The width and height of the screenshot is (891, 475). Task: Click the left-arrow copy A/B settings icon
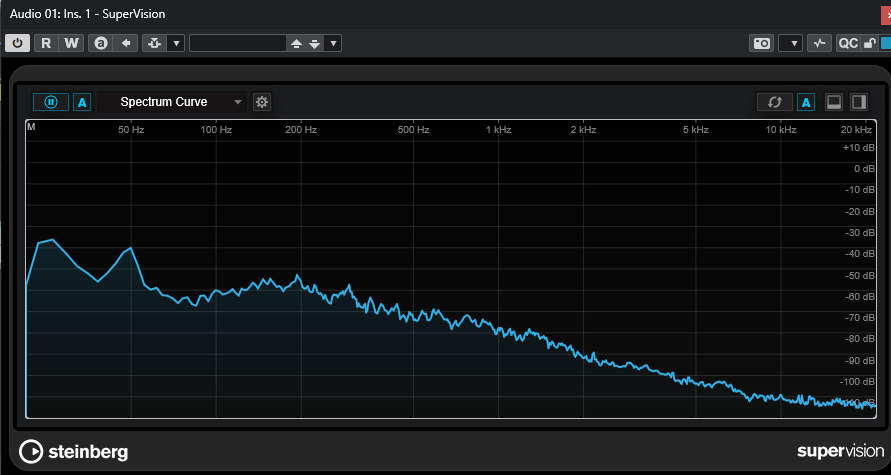point(126,43)
